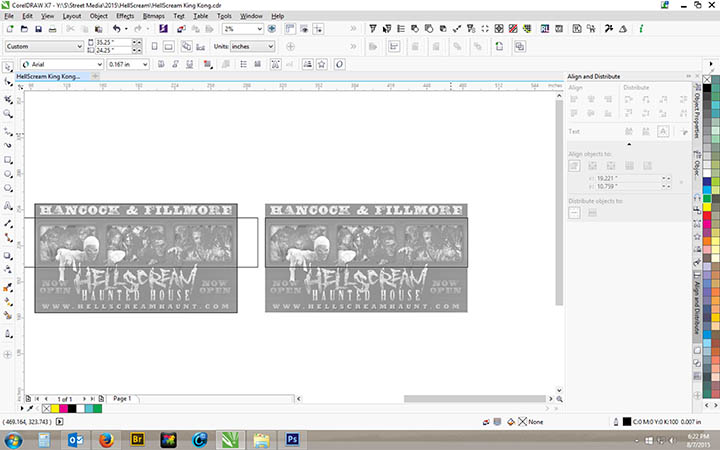
Task: Select the Crop tool in the toolbox
Action: point(8,100)
